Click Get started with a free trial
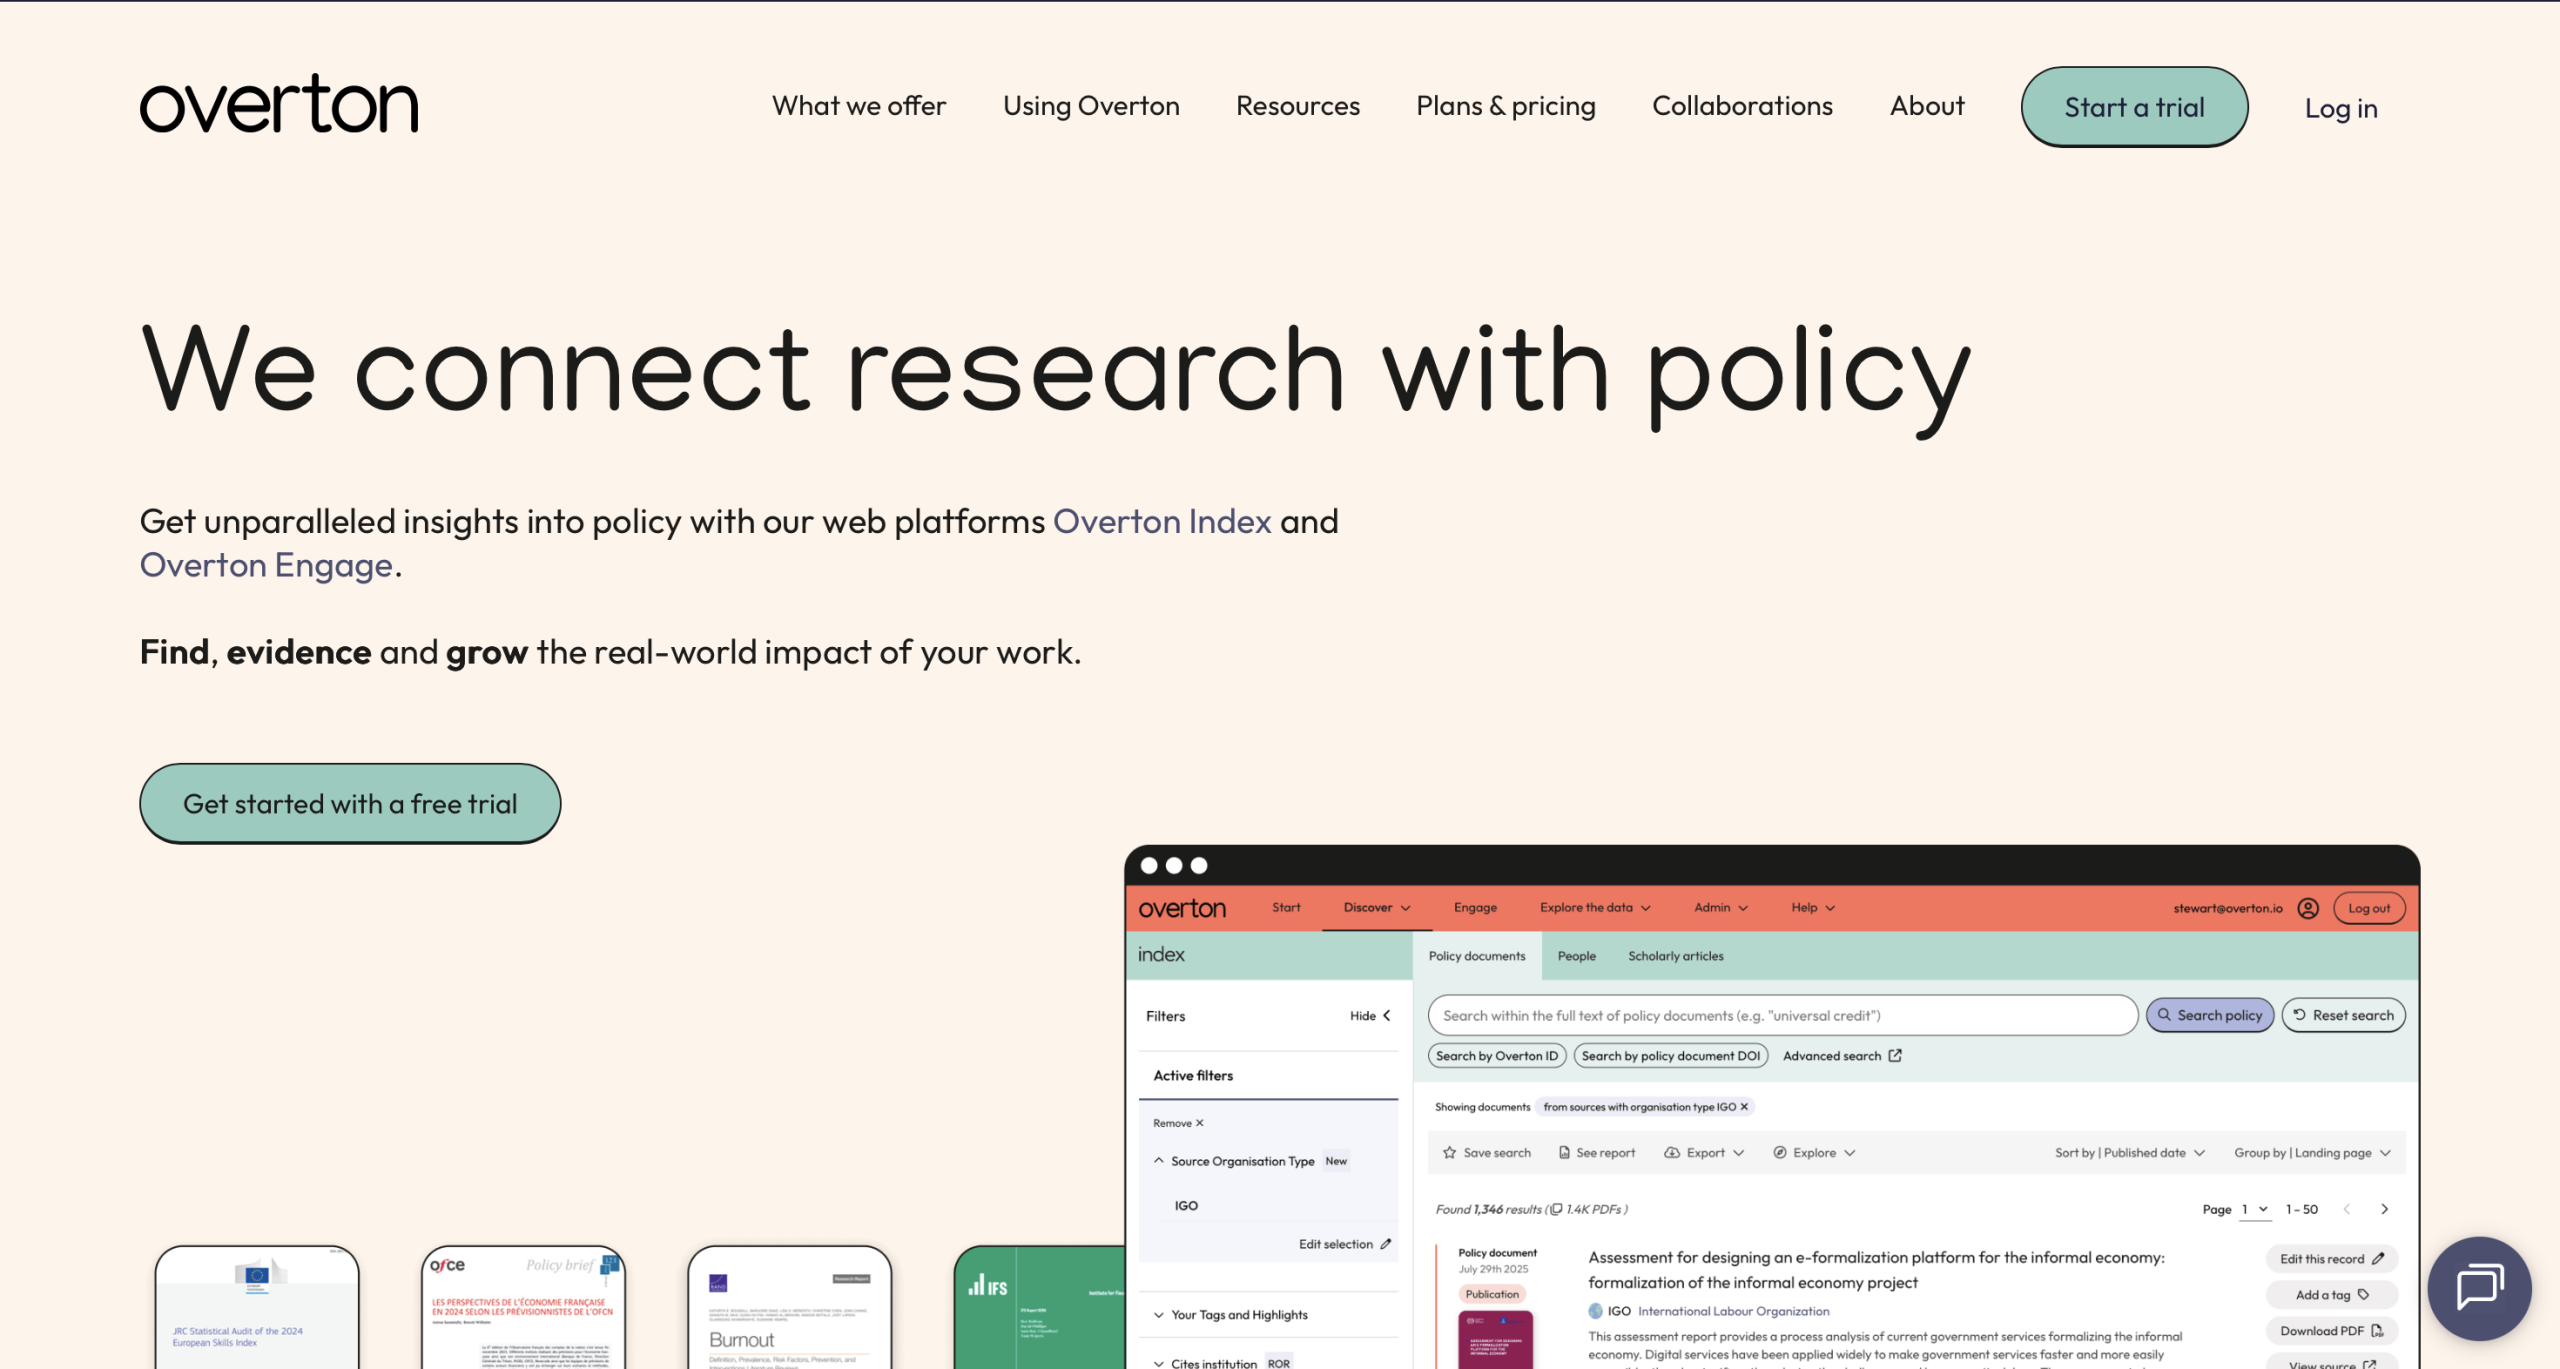 (350, 804)
